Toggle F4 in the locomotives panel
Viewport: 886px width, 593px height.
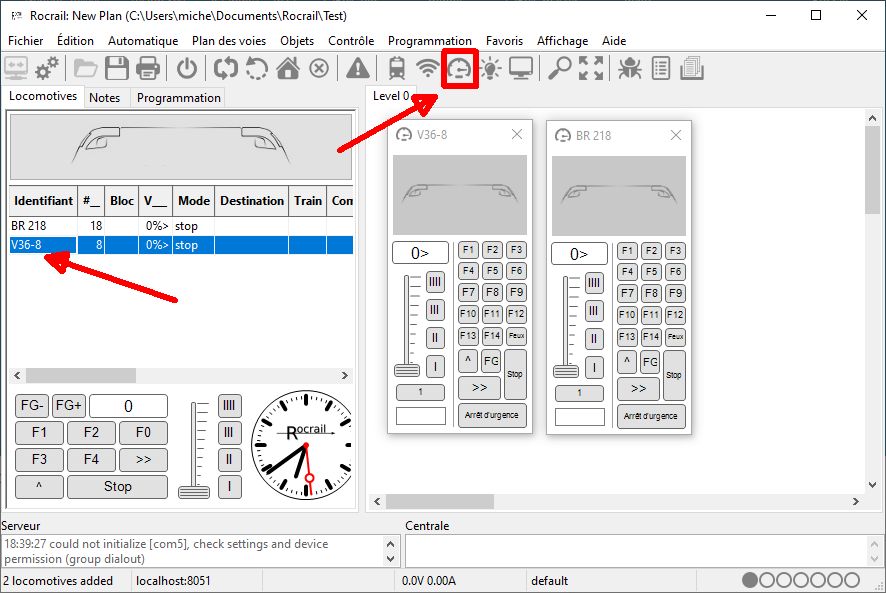tap(91, 459)
